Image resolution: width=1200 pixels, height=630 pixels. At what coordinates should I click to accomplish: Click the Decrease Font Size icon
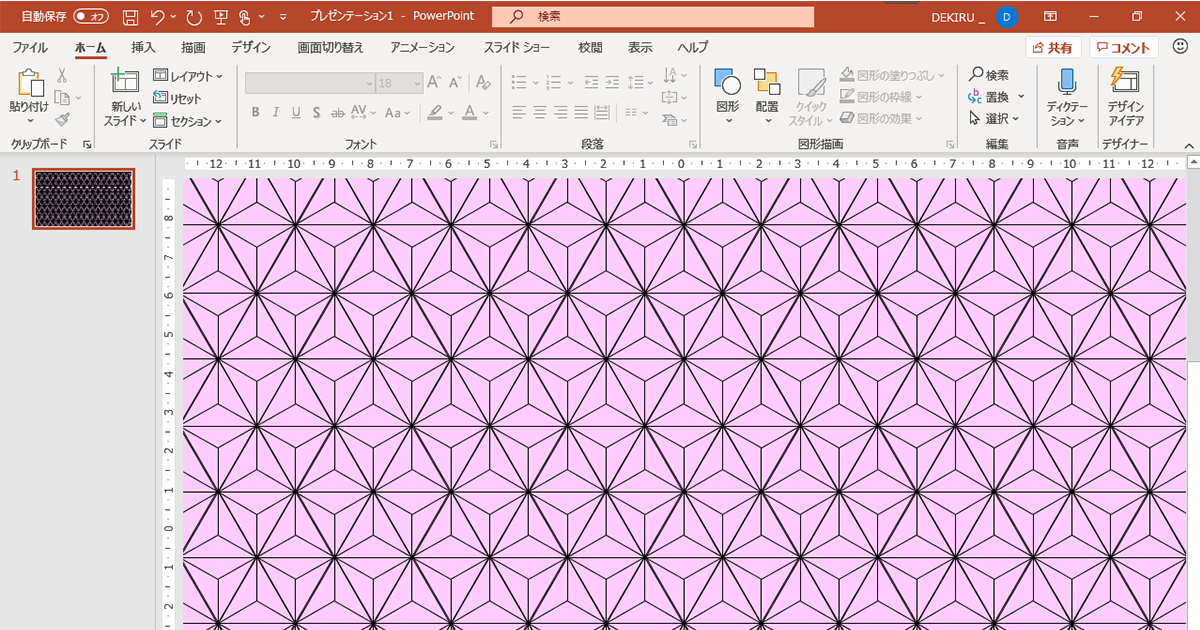455,83
